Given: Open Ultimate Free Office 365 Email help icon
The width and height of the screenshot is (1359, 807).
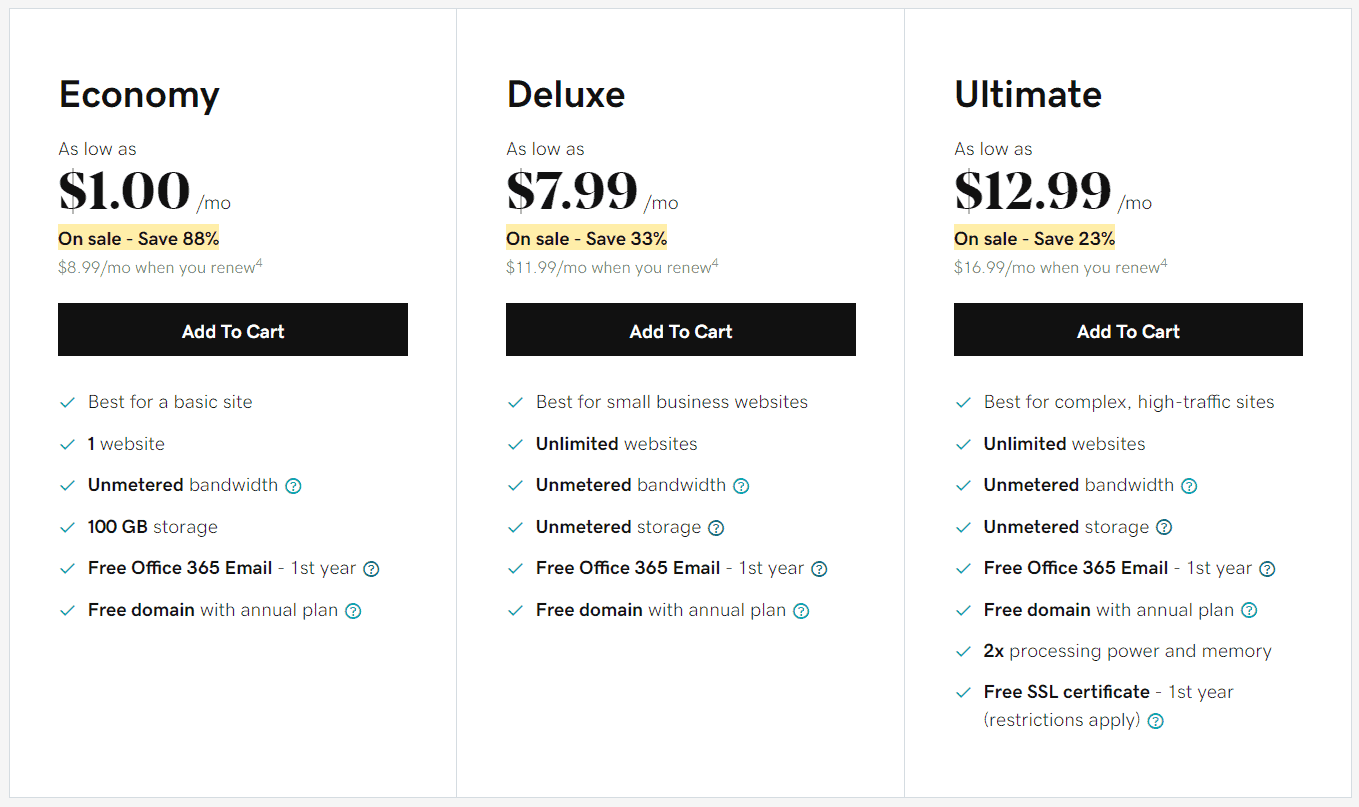Looking at the screenshot, I should click(x=1267, y=569).
